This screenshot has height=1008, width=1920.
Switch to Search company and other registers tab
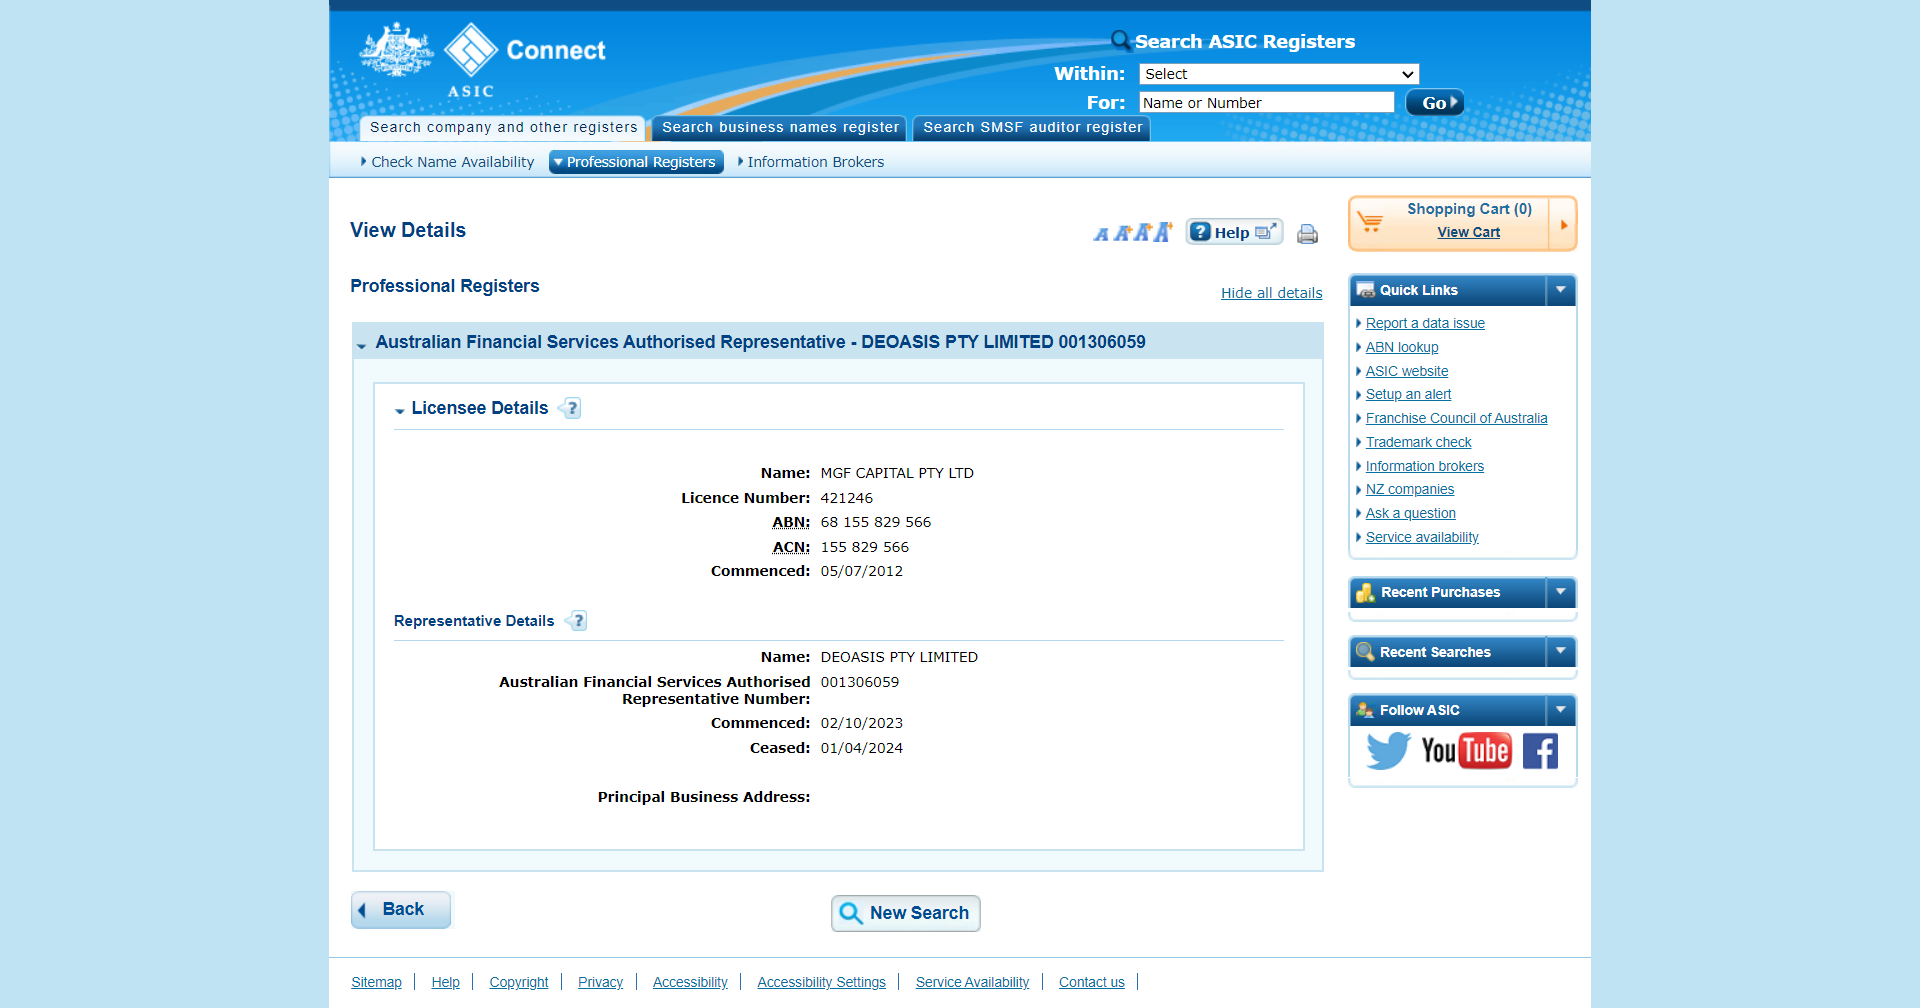pos(503,128)
